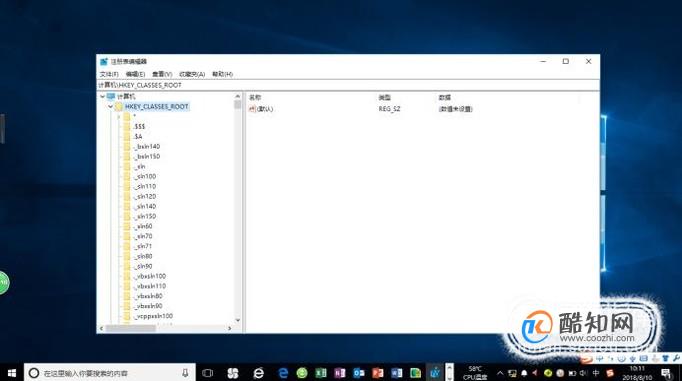Image resolution: width=682 pixels, height=381 pixels.
Task: Open the Action Center notifications icon
Action: pyautogui.click(x=666, y=373)
